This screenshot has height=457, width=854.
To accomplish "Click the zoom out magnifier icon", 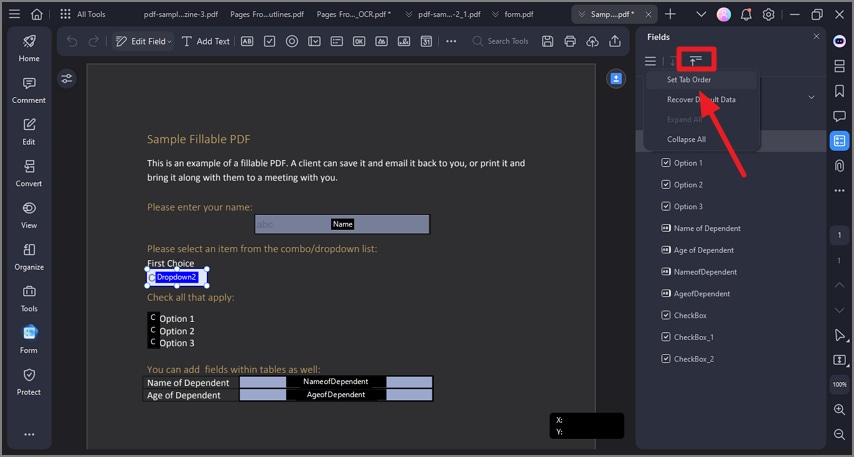I will 839,434.
